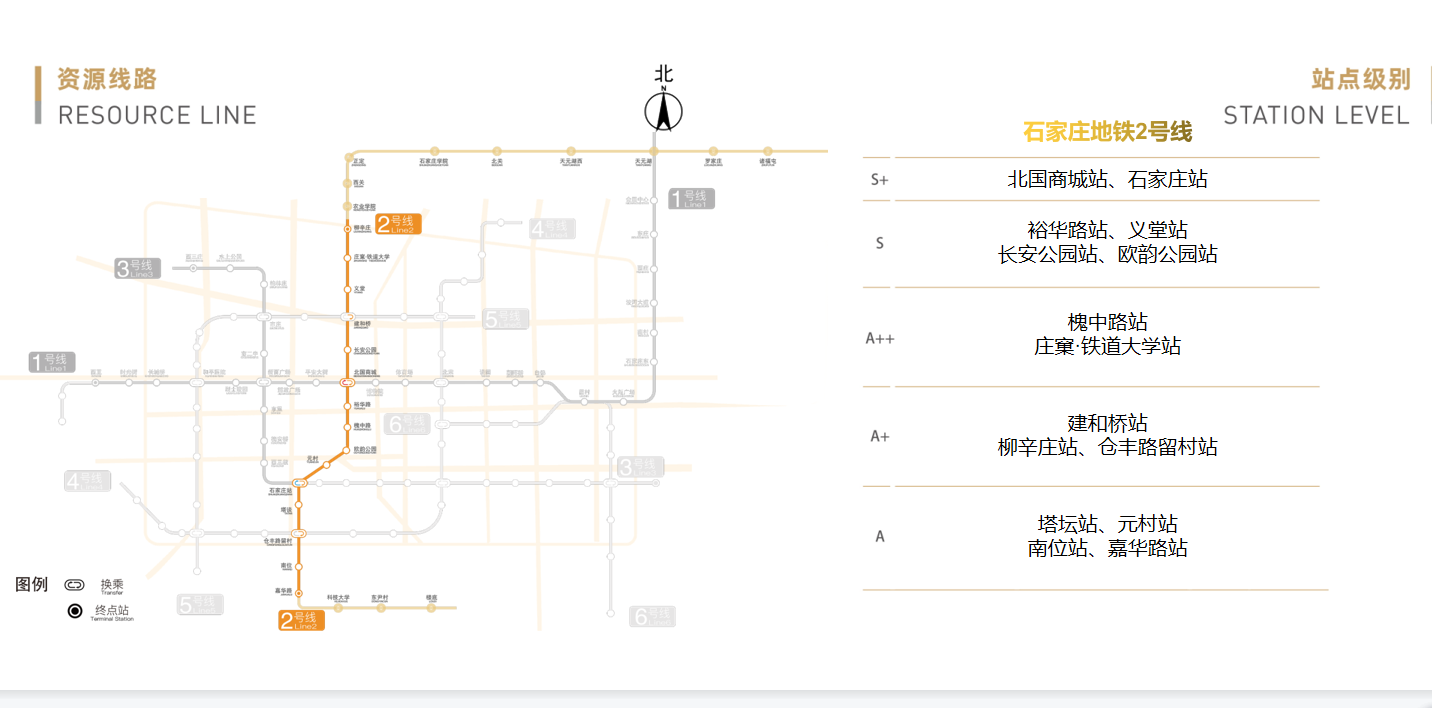Select the orange 2号线 badge below 嘉华路
Screen dimensions: 1432x708
point(301,621)
